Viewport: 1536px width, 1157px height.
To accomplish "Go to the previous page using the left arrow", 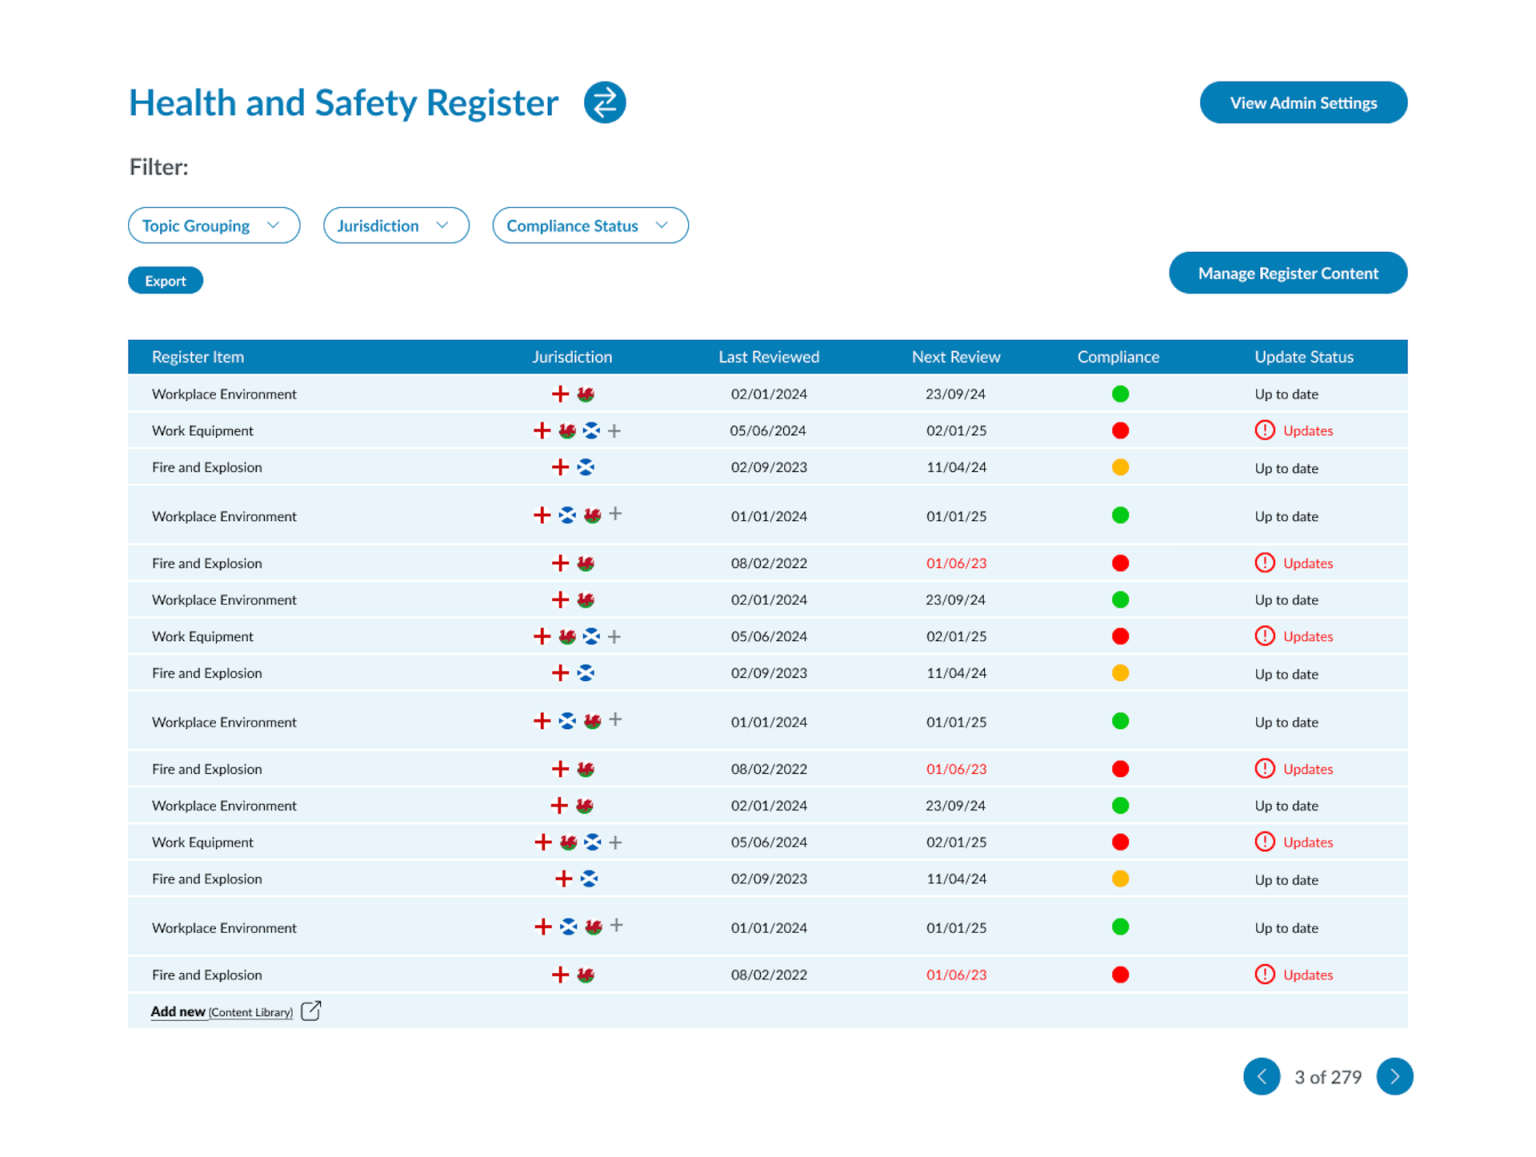I will point(1261,1077).
